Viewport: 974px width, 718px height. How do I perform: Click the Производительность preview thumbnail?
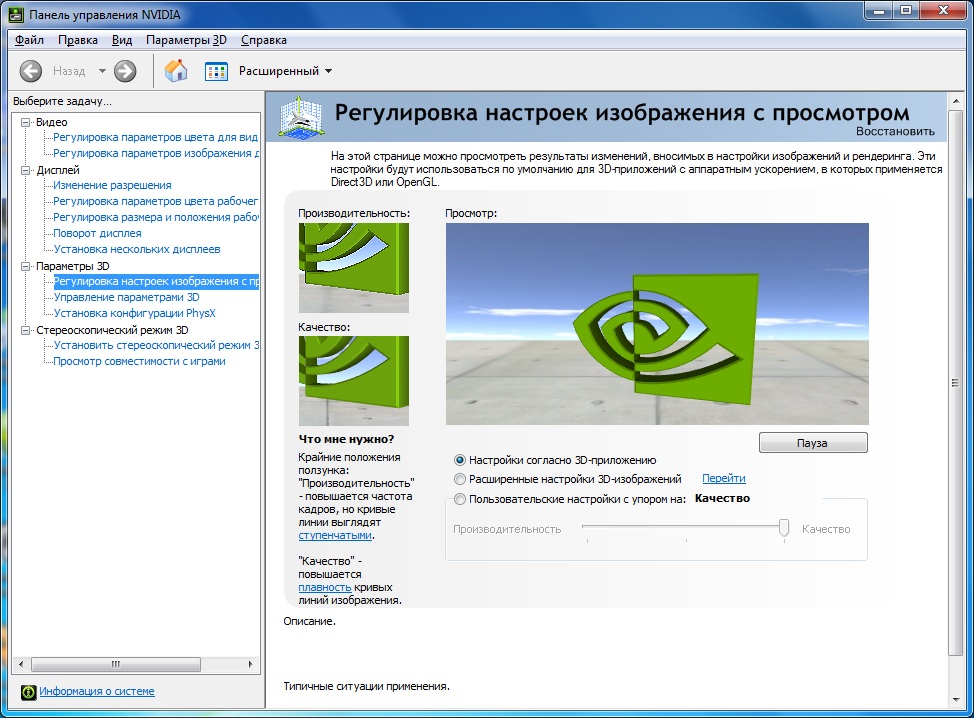point(353,268)
